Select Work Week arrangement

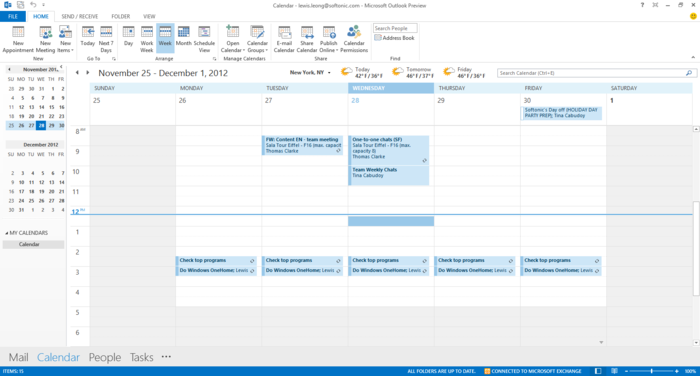click(x=146, y=39)
